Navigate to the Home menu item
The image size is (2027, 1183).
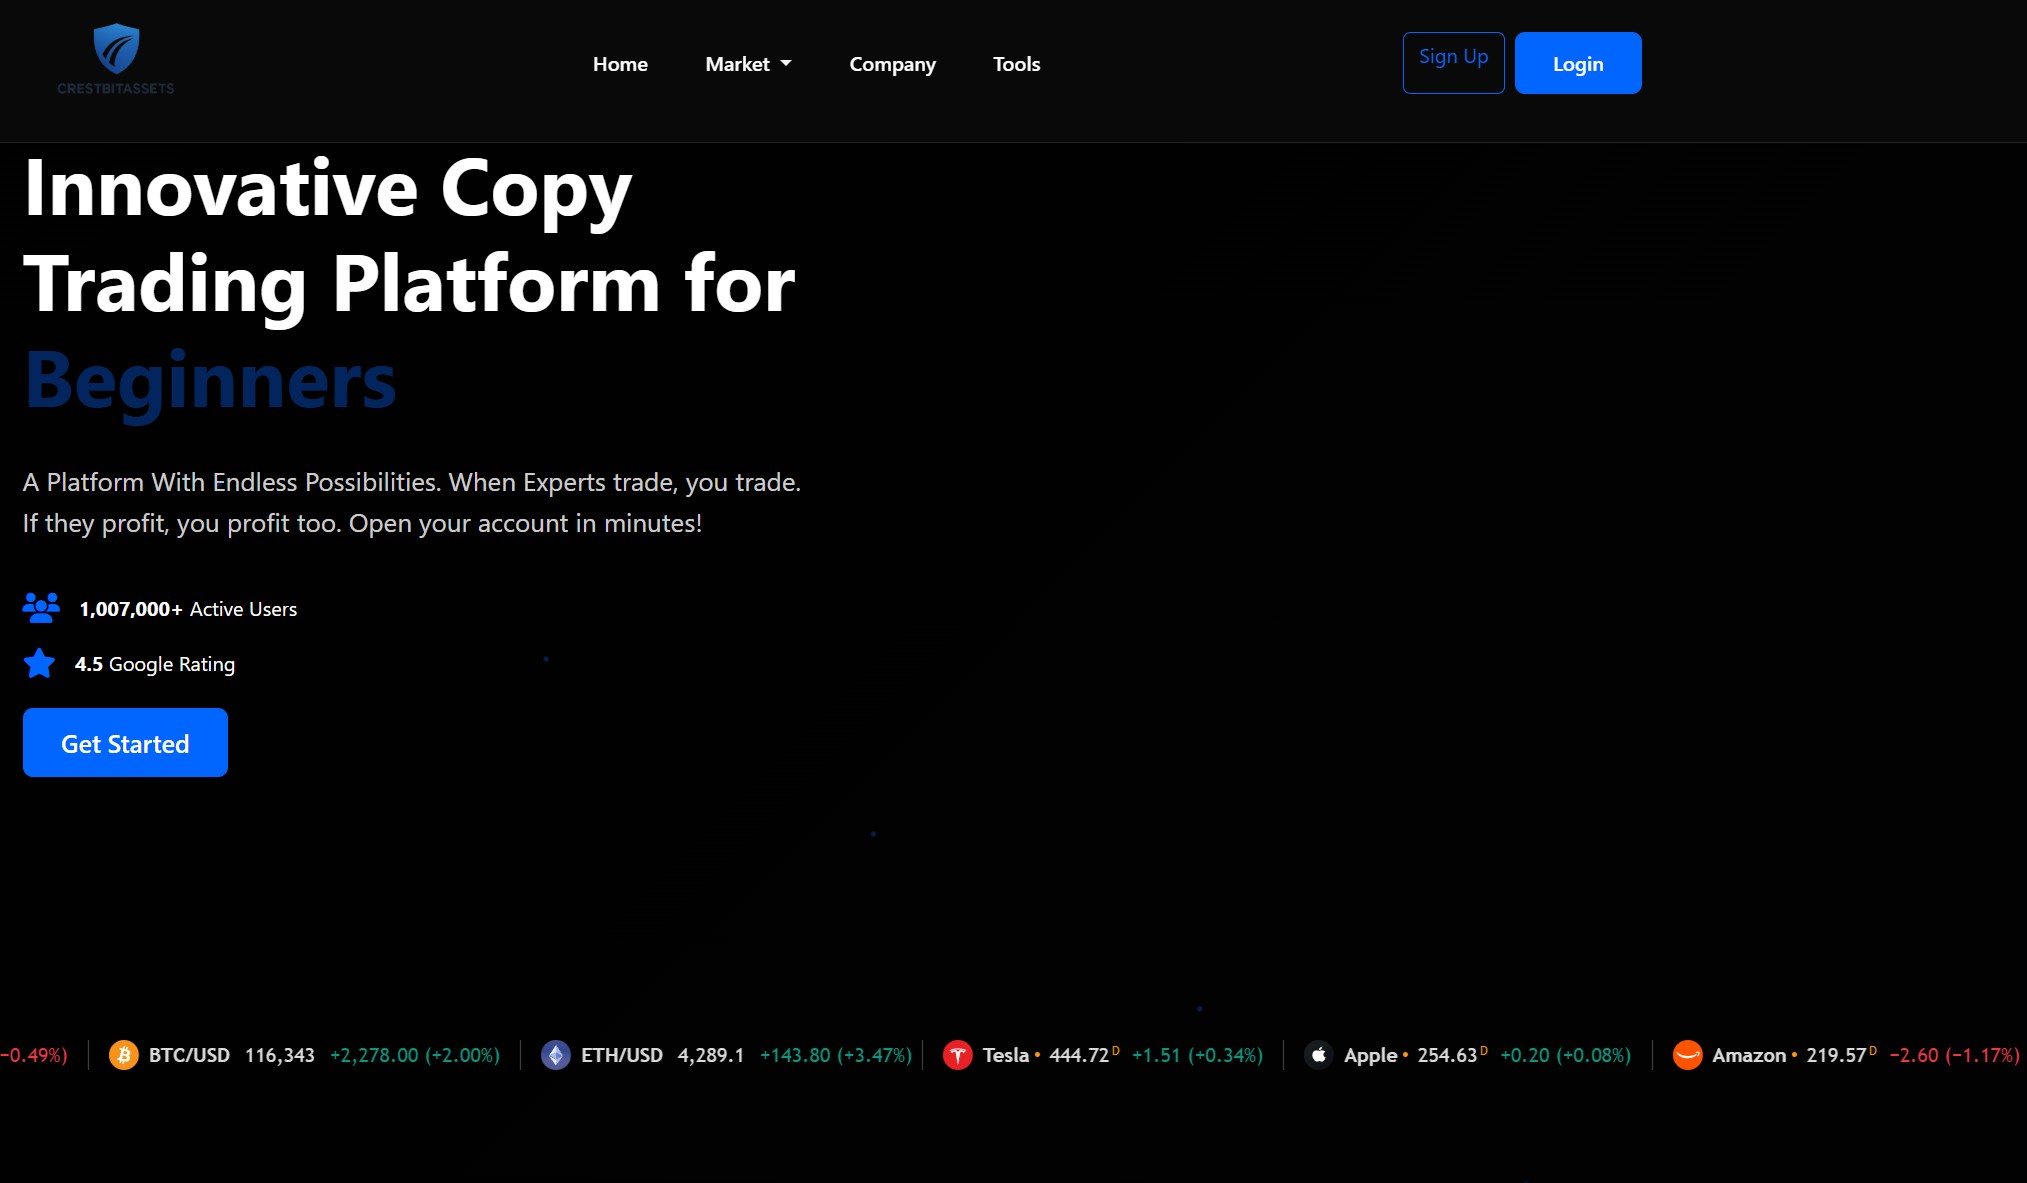(x=620, y=63)
